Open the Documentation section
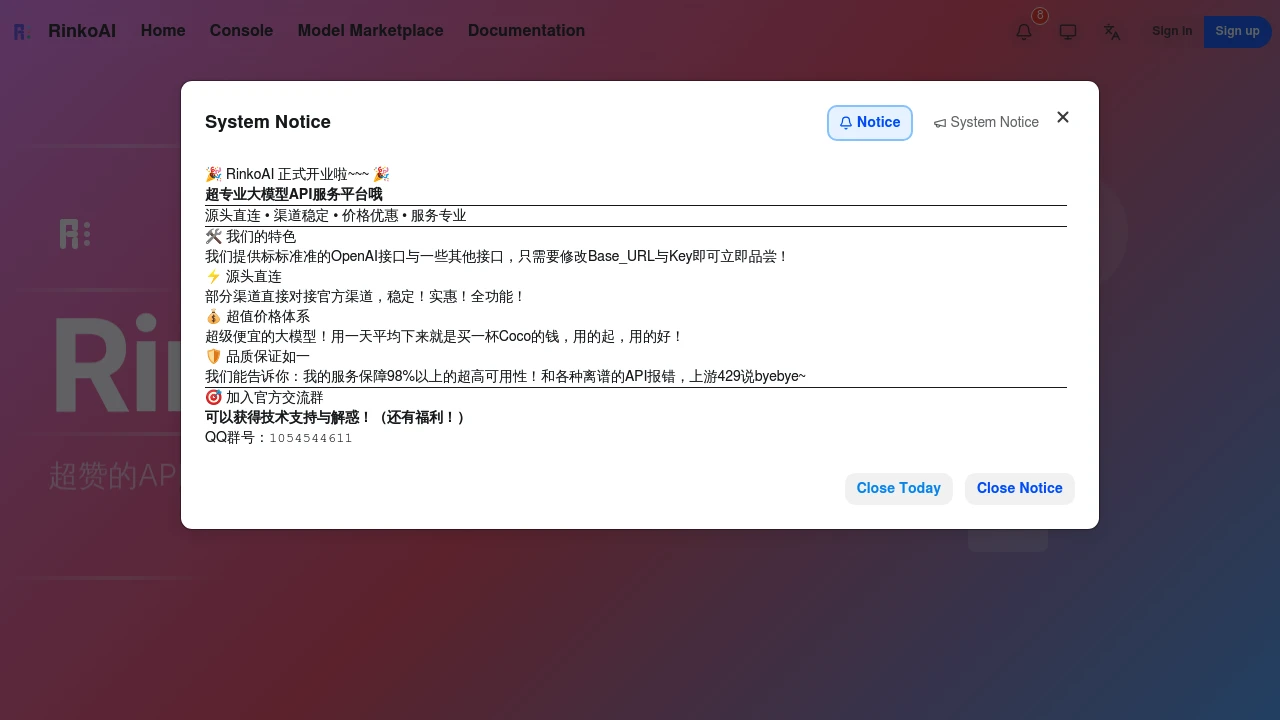This screenshot has width=1280, height=720. pos(527,31)
